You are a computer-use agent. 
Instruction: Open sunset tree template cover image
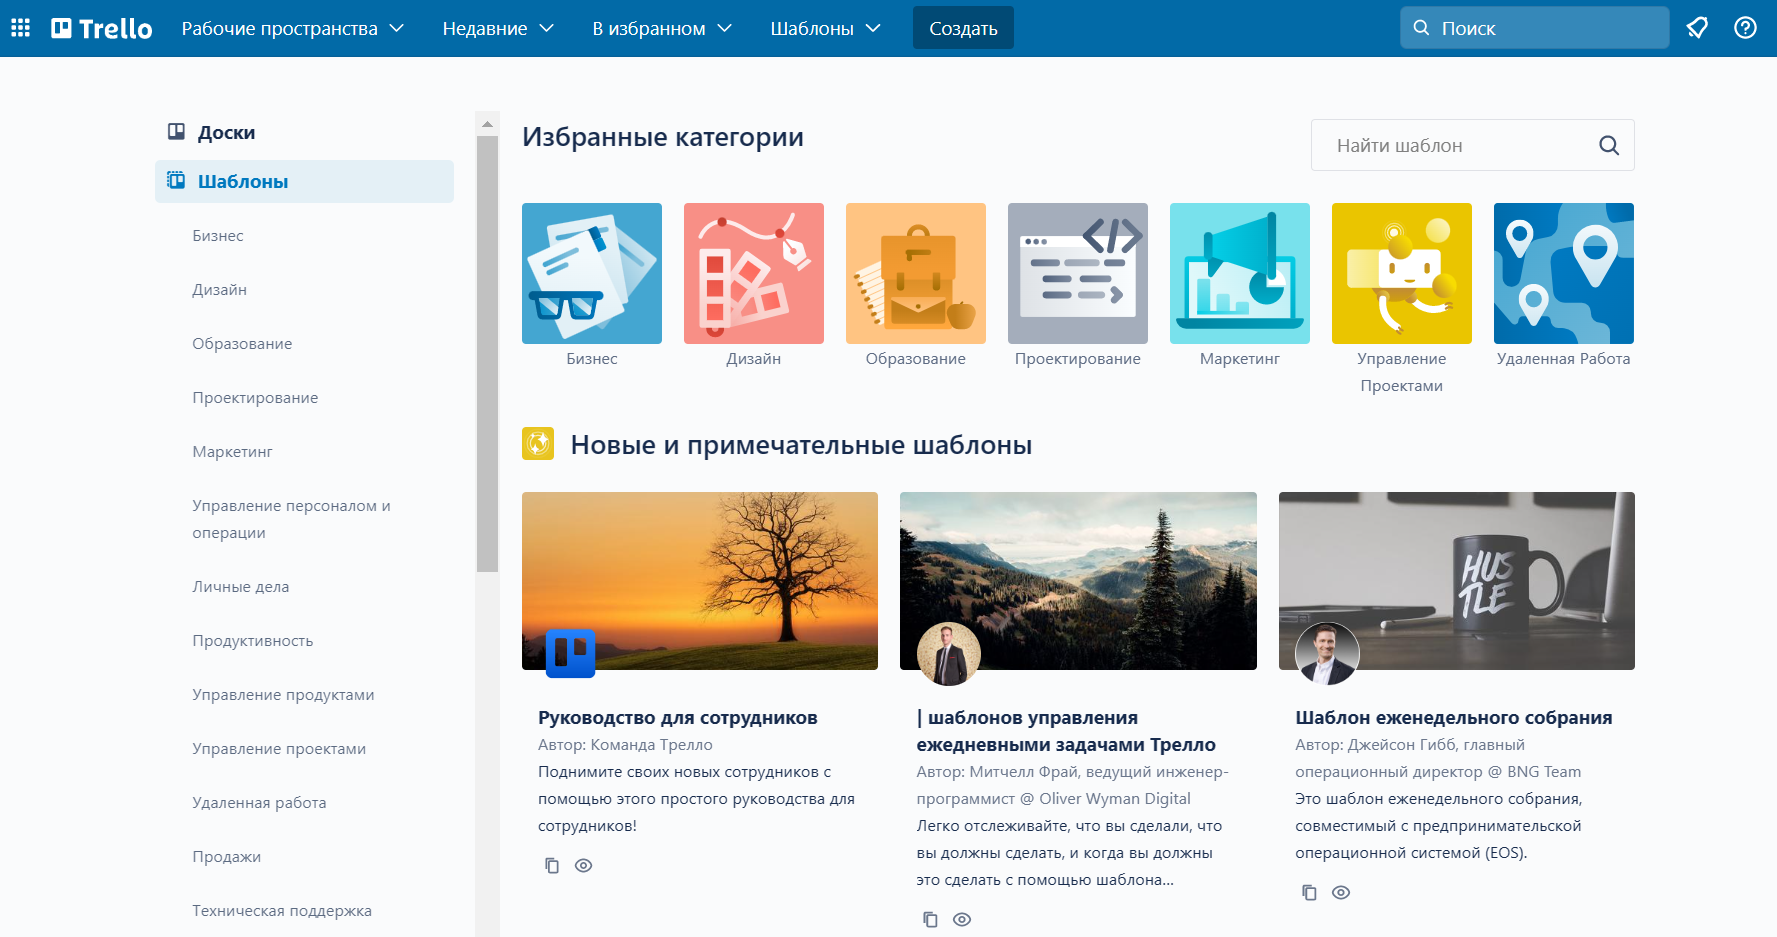point(700,581)
